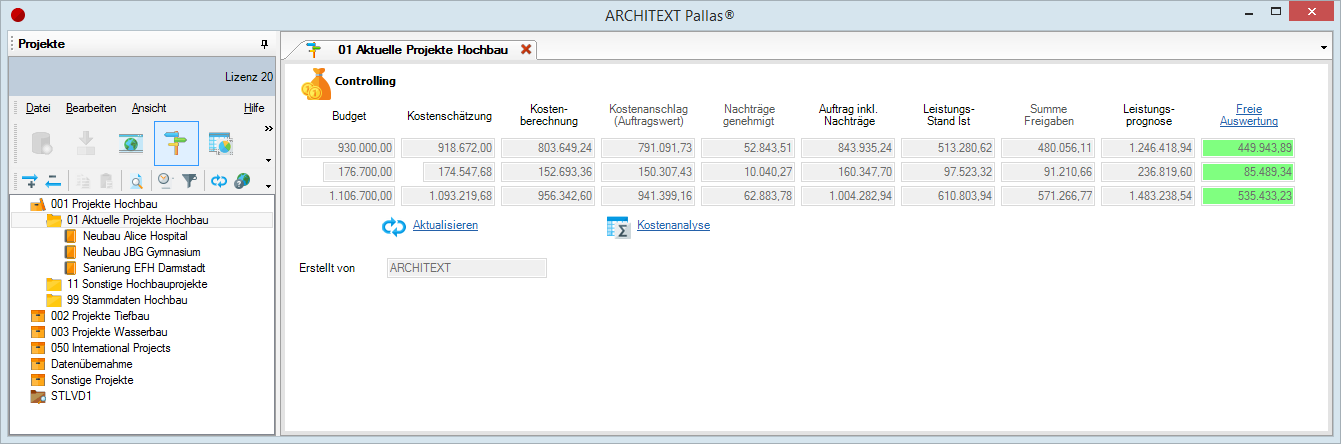1341x444 pixels.
Task: Open the Datei menu
Action: (38, 108)
